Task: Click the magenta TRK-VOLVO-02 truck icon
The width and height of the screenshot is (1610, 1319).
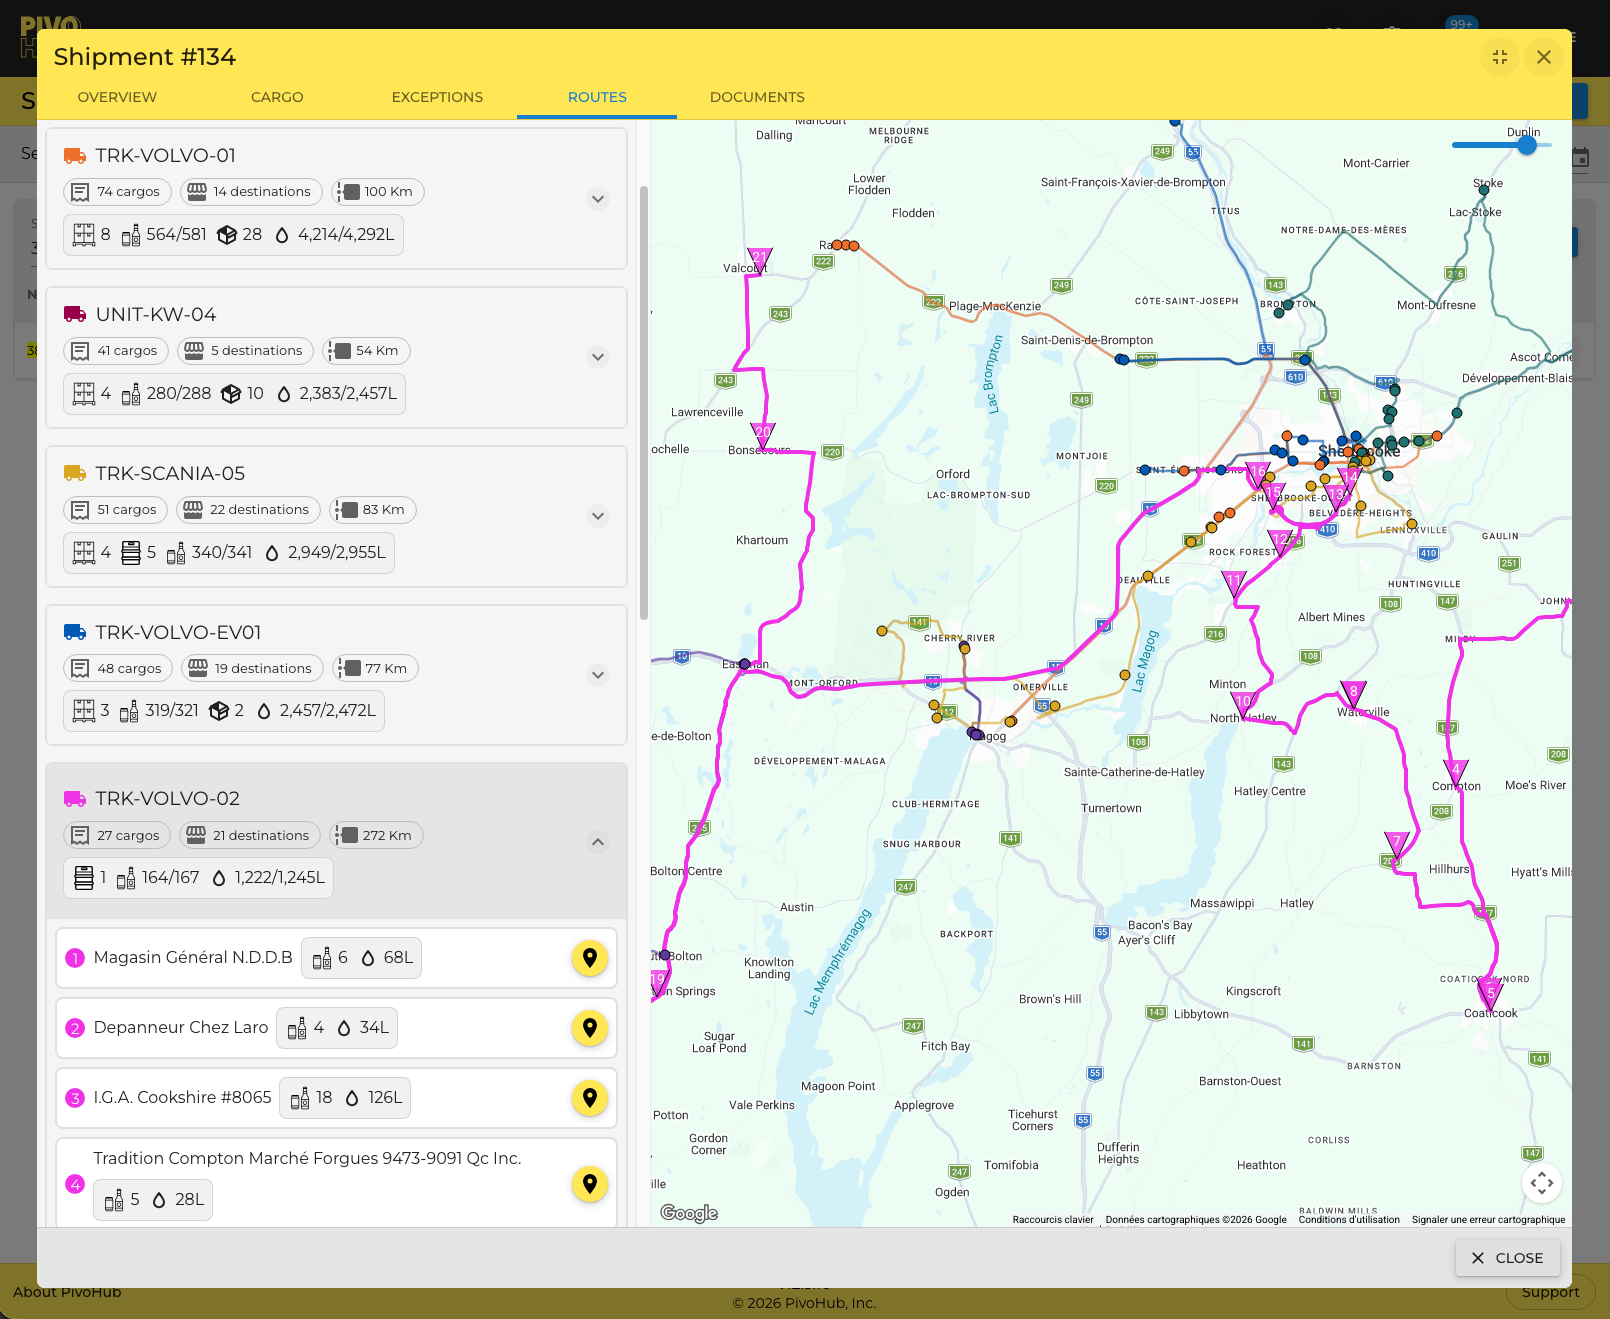Action: [75, 799]
